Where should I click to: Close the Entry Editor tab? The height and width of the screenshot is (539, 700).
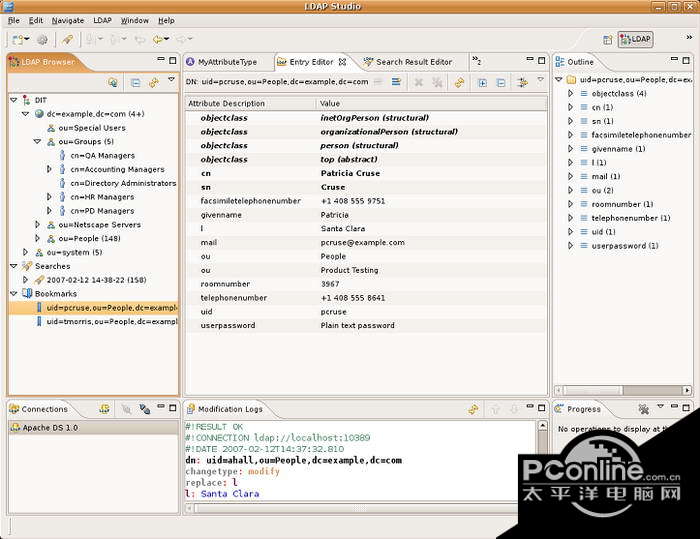click(342, 62)
